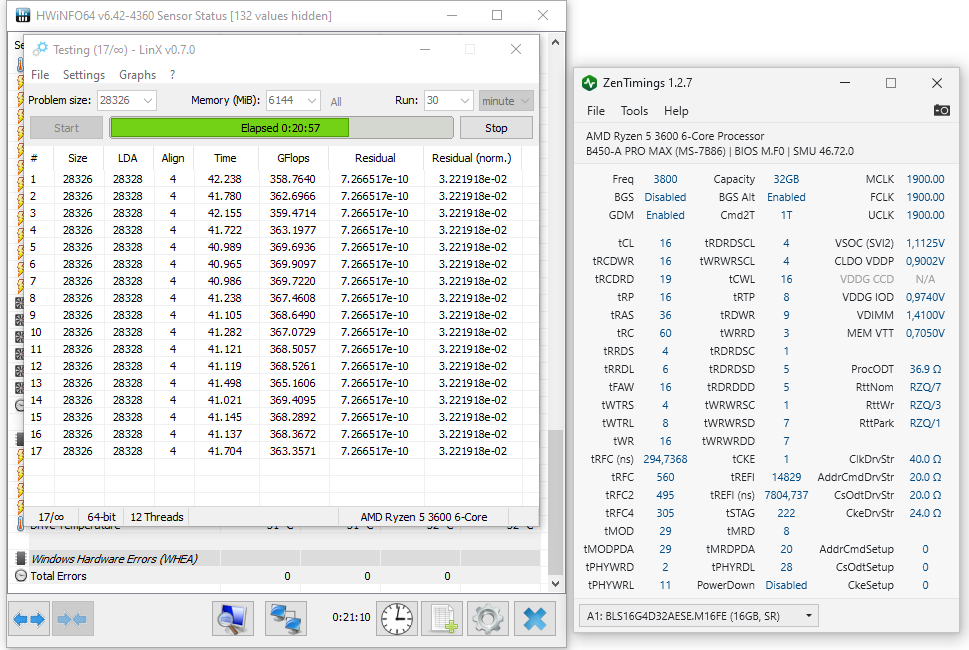Click the HWiNFO64 title bar app icon
The image size is (969, 650).
coord(22,15)
